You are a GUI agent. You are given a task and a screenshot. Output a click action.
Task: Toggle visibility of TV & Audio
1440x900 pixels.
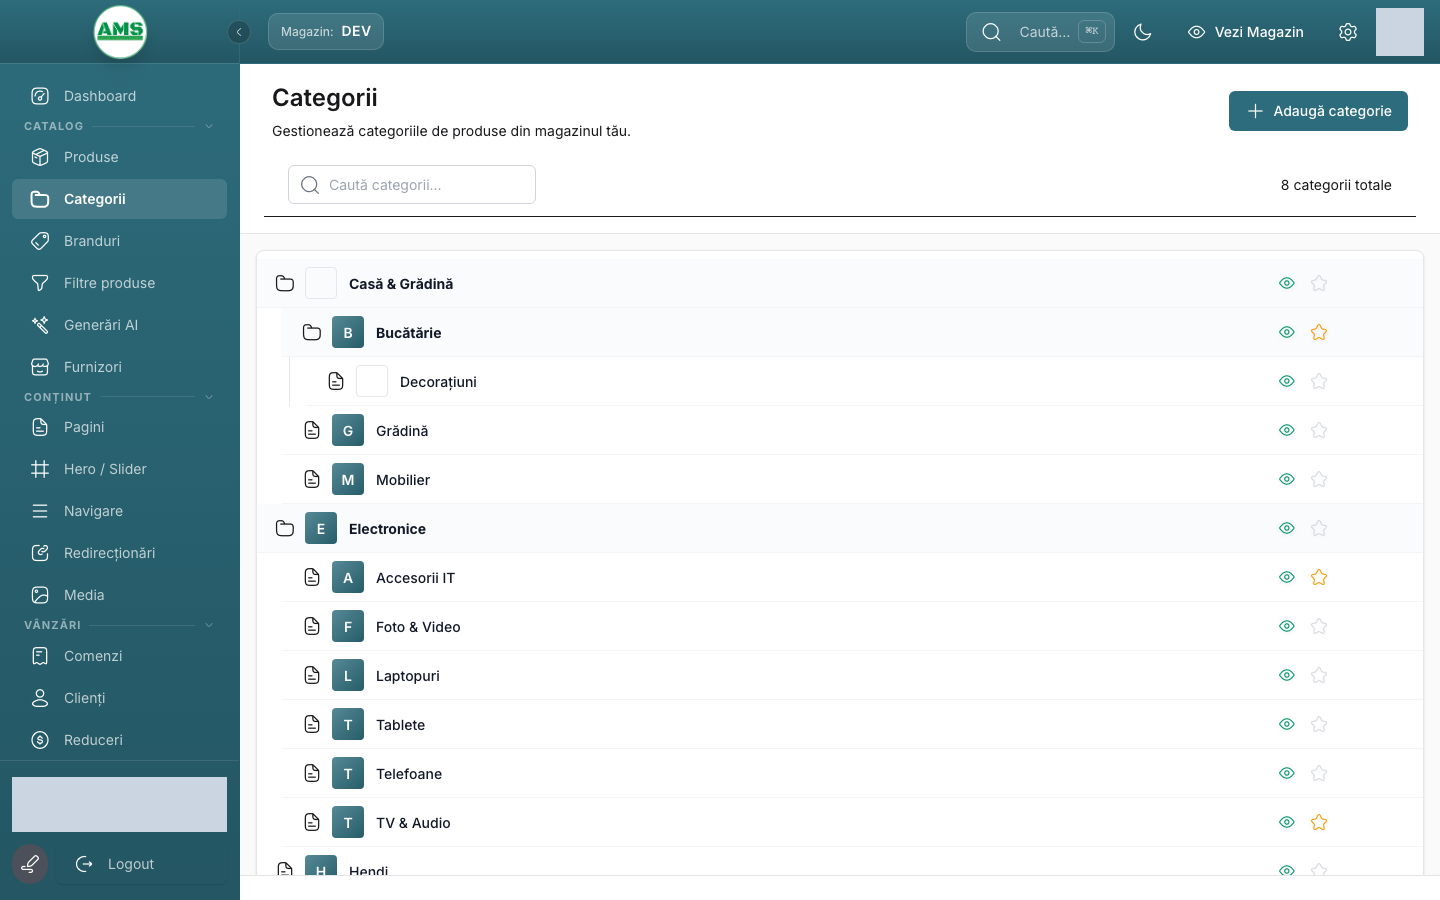tap(1287, 823)
